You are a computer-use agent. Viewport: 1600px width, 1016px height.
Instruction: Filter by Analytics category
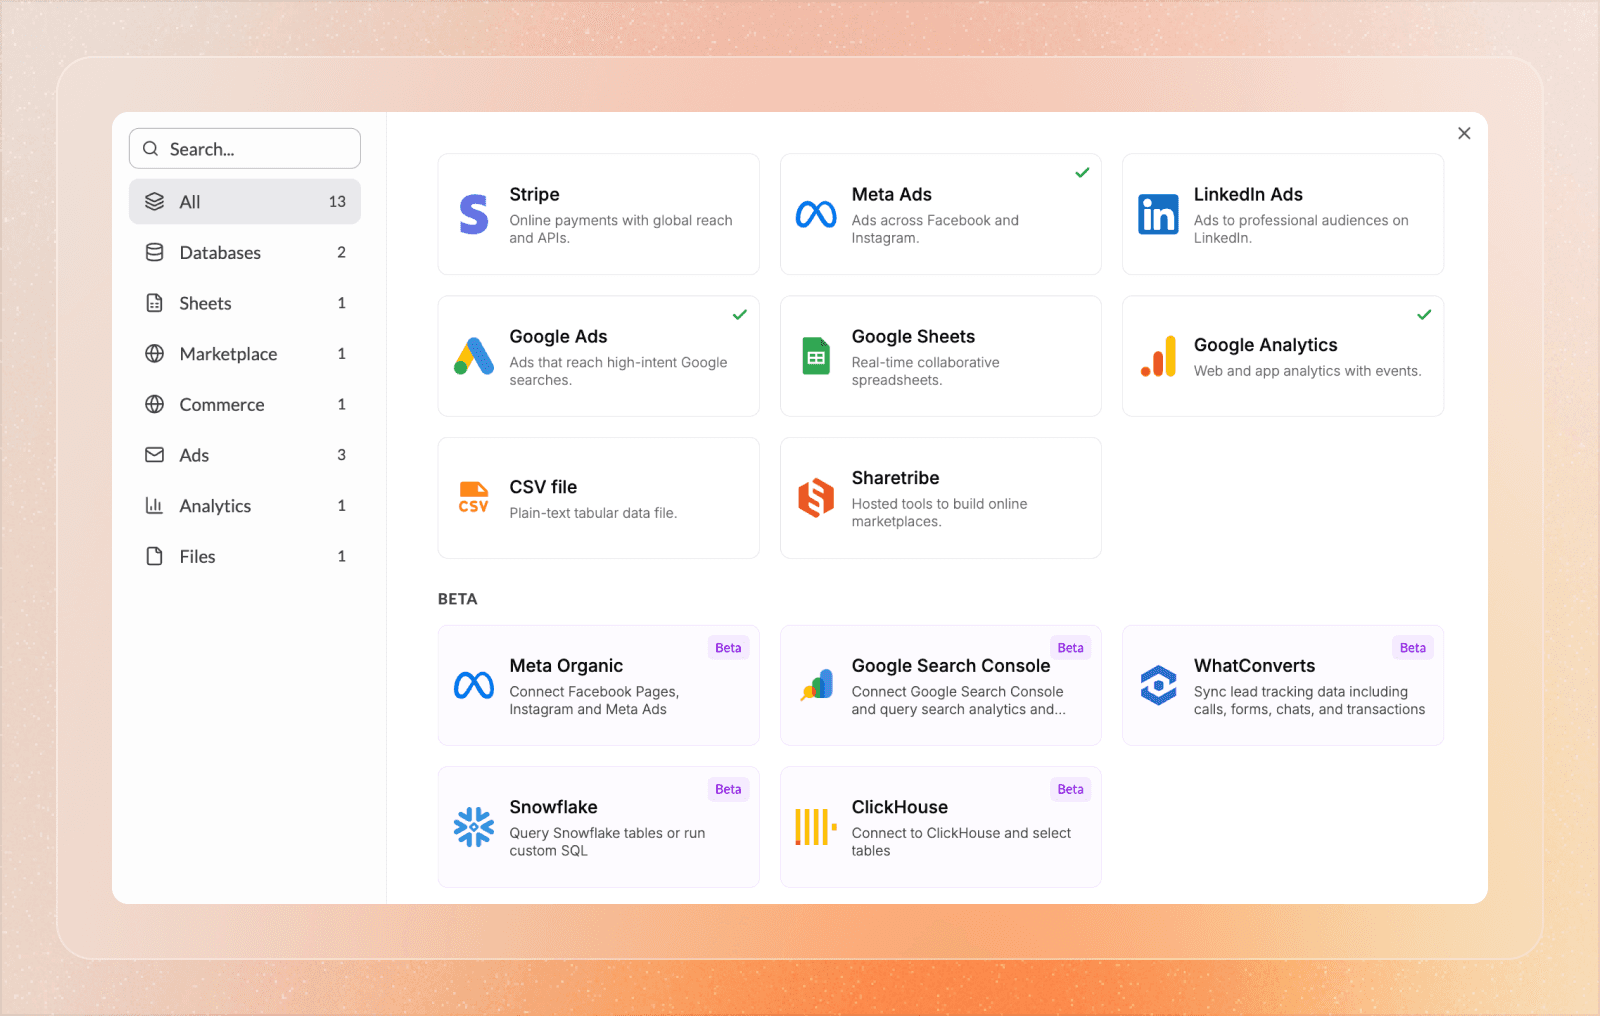[245, 505]
